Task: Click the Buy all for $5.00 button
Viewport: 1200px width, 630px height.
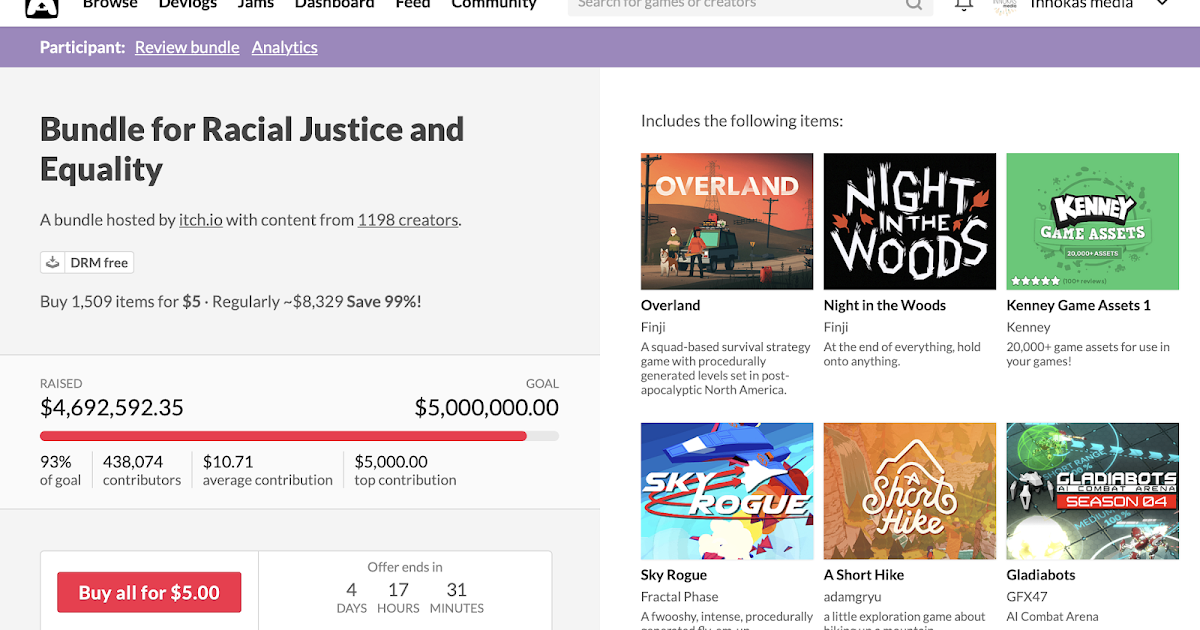Action: 149,592
